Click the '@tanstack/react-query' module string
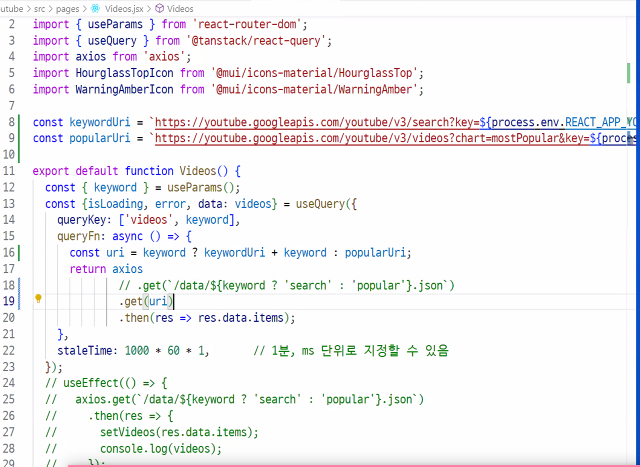 point(256,40)
